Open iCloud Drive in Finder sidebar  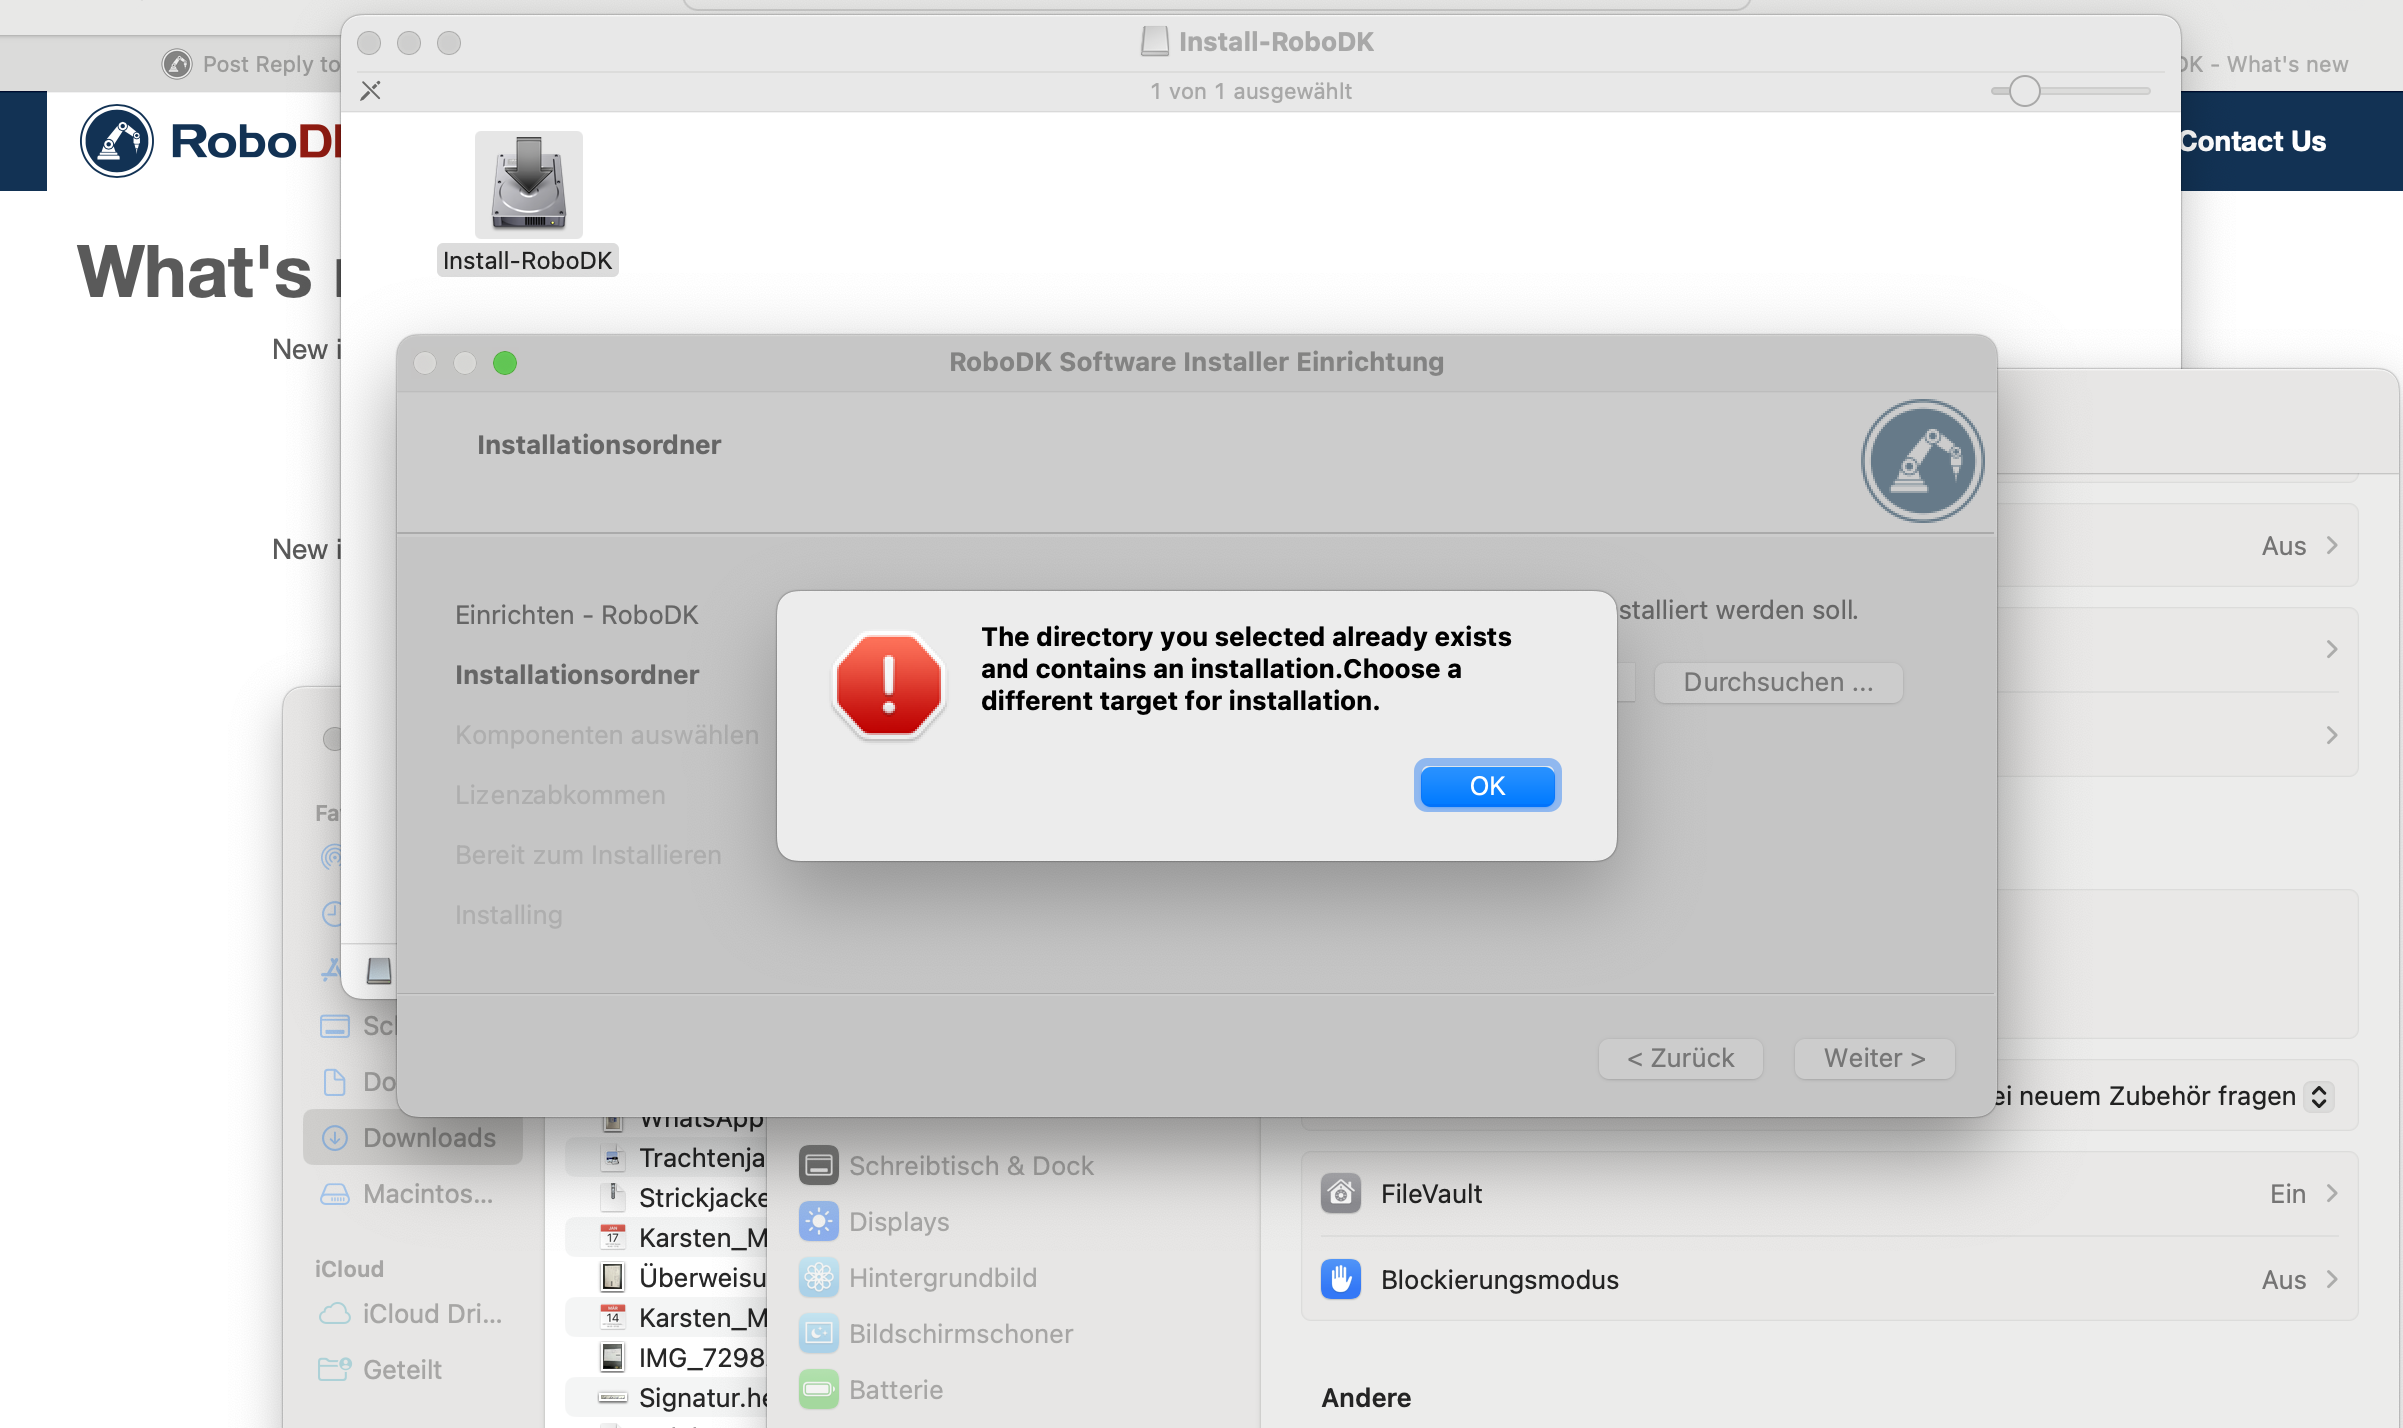430,1313
